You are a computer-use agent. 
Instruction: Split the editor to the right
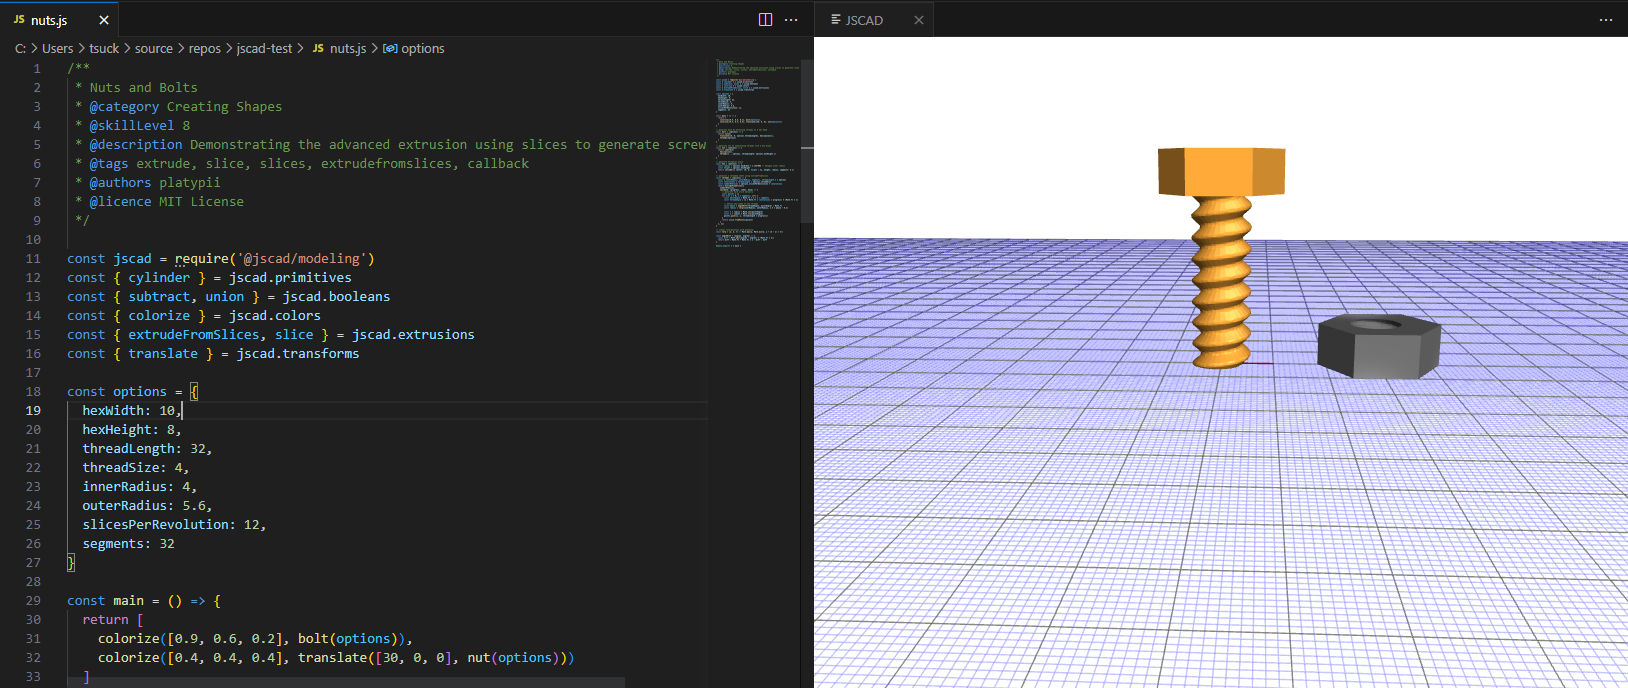(x=766, y=20)
